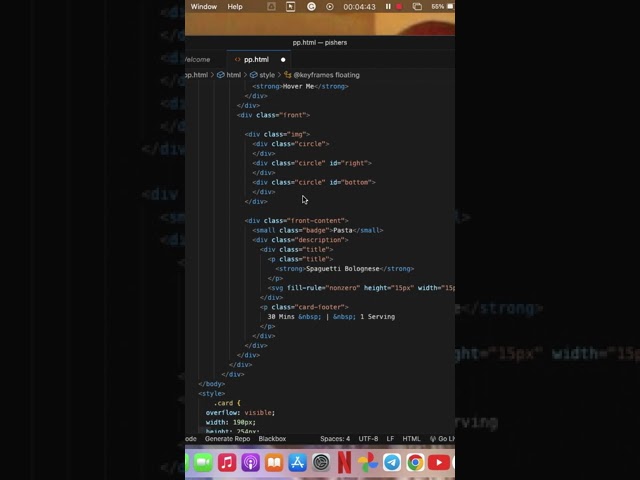Image resolution: width=640 pixels, height=480 pixels.
Task: Change the end-of-line sequence via LF
Action: coord(390,439)
